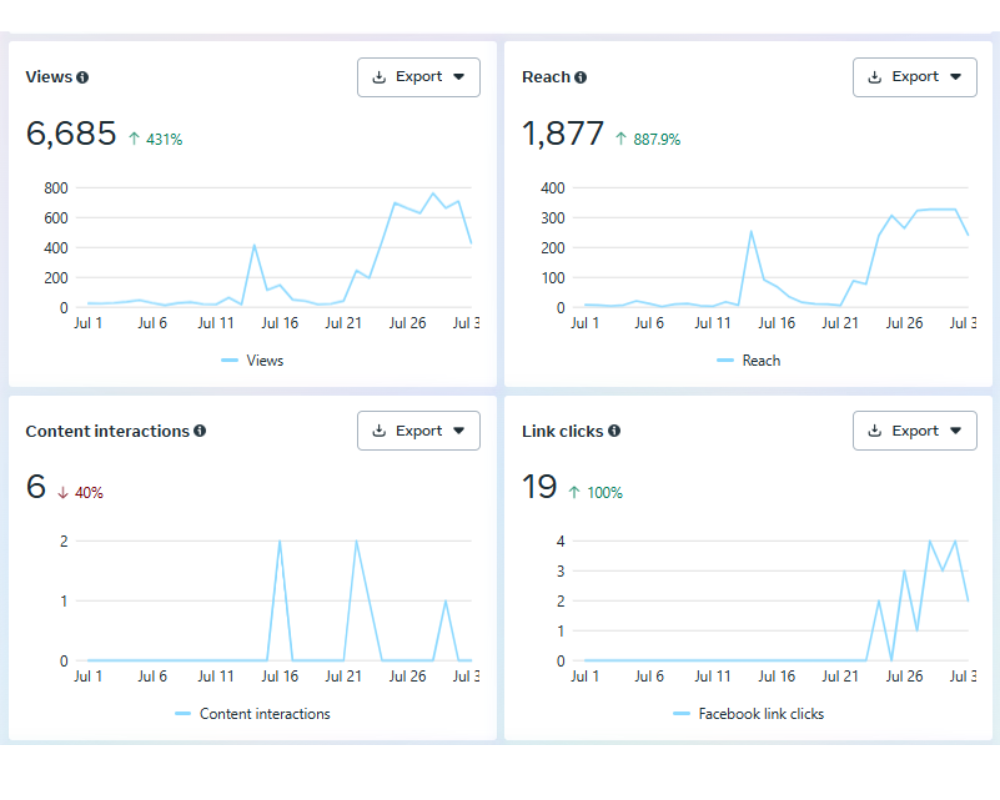
Task: Hide the Facebook link clicks legend series
Action: tap(749, 714)
